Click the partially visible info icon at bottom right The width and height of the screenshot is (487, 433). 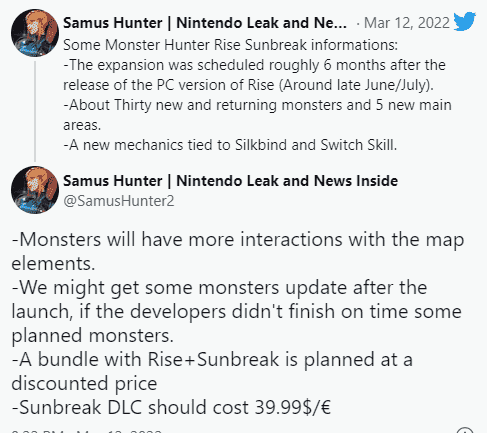click(x=464, y=430)
